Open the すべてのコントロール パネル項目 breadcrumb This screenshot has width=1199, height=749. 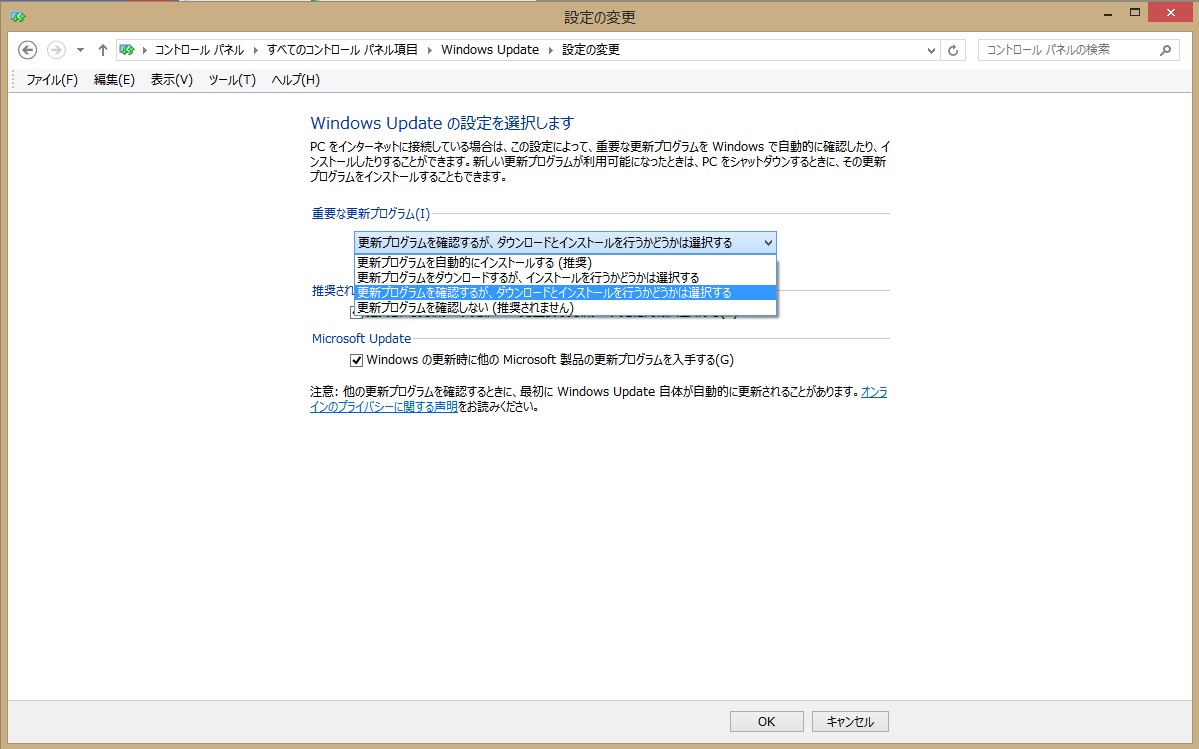[x=343, y=50]
